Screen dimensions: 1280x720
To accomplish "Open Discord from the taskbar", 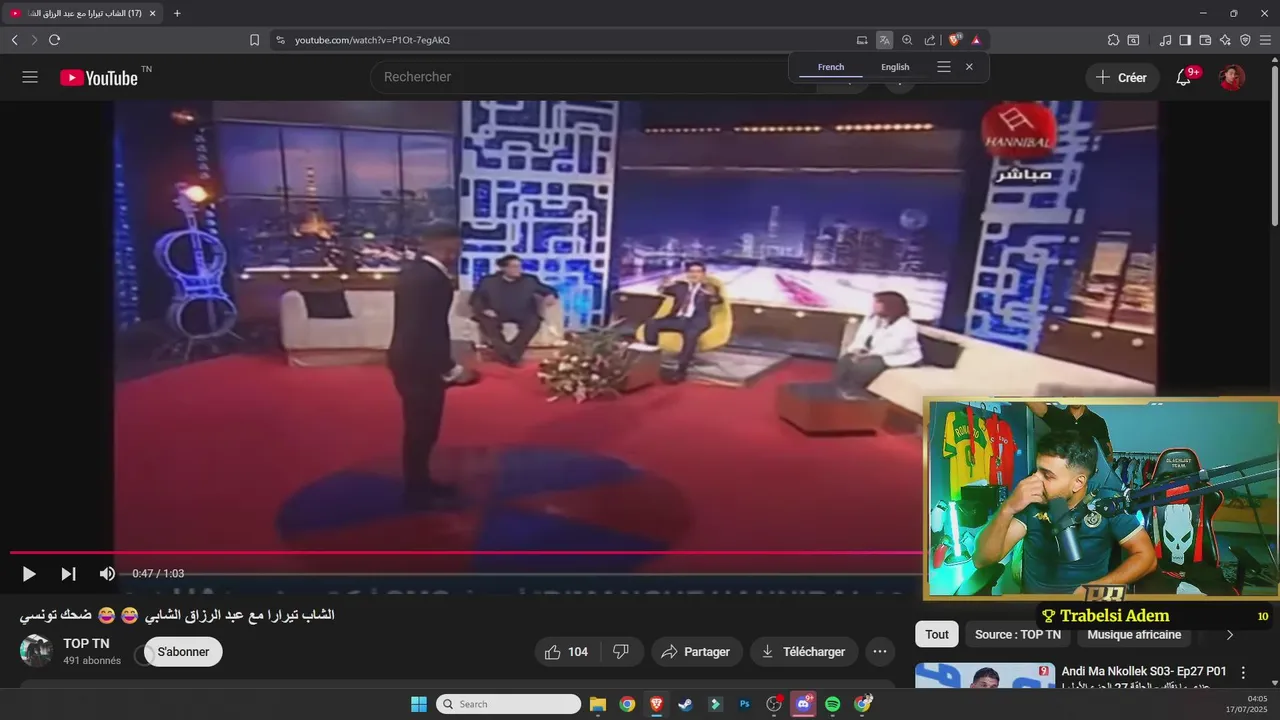I will click(803, 704).
